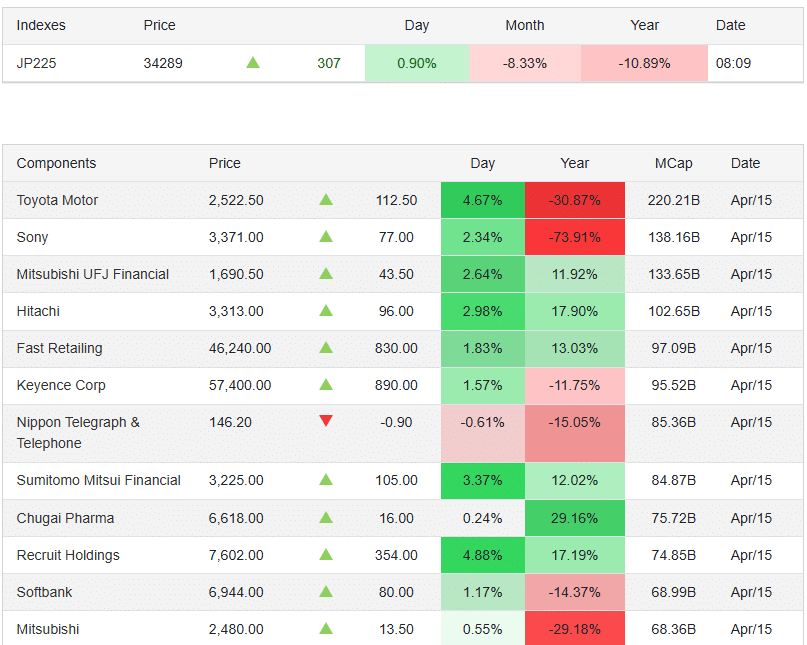Click Toyota Motor year change -30.87%
The image size is (807, 645).
575,200
